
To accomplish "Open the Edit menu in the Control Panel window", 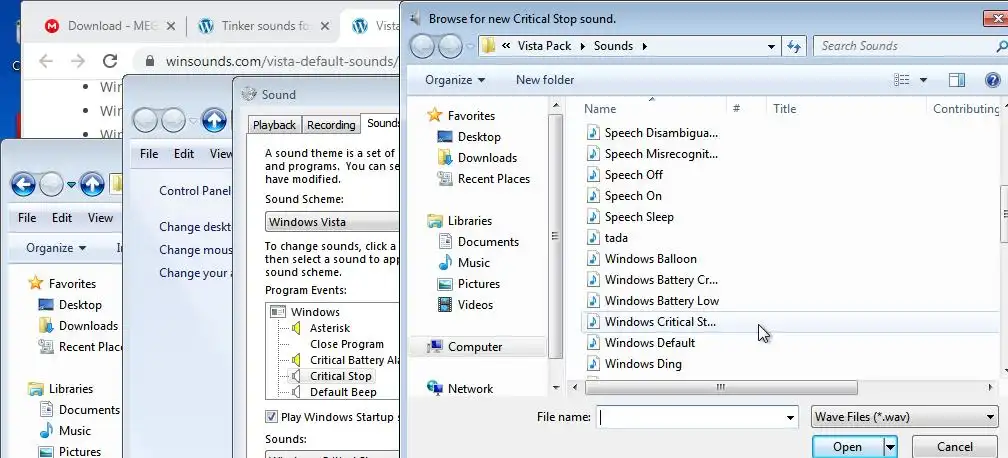I will pos(184,154).
